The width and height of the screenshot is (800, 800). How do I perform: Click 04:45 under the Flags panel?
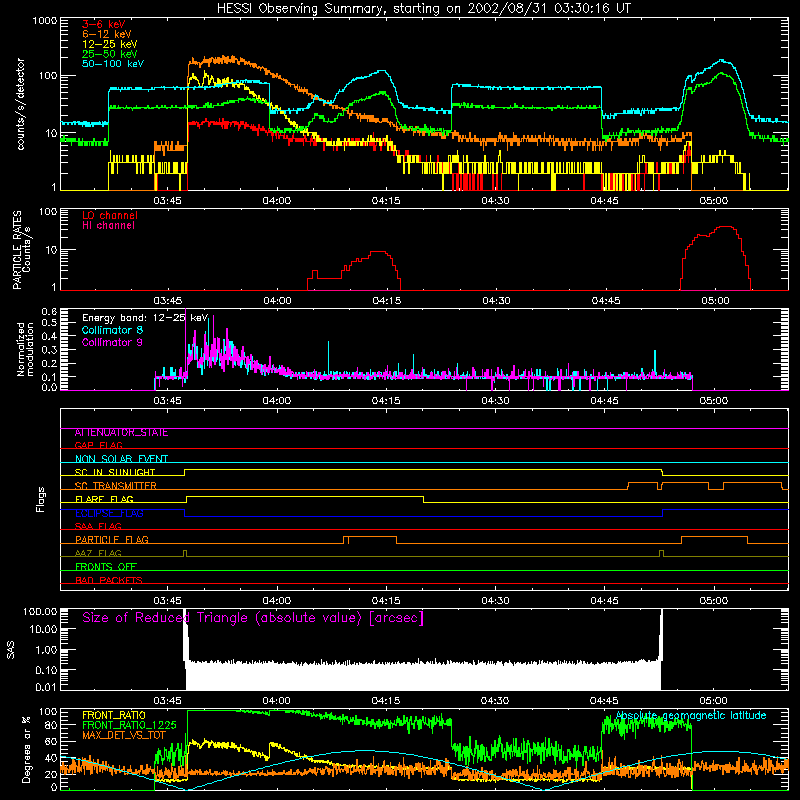click(605, 601)
